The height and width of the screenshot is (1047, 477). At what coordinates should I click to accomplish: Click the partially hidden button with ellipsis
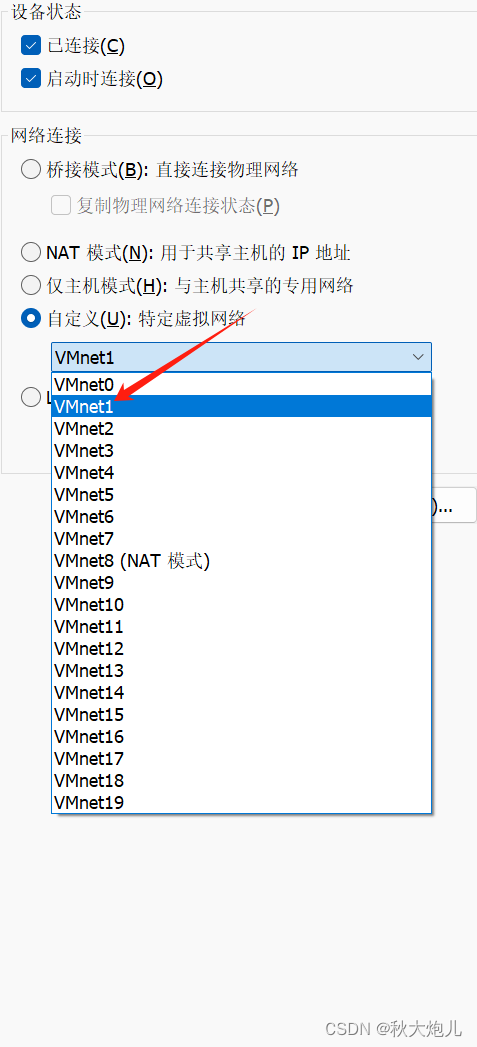454,508
